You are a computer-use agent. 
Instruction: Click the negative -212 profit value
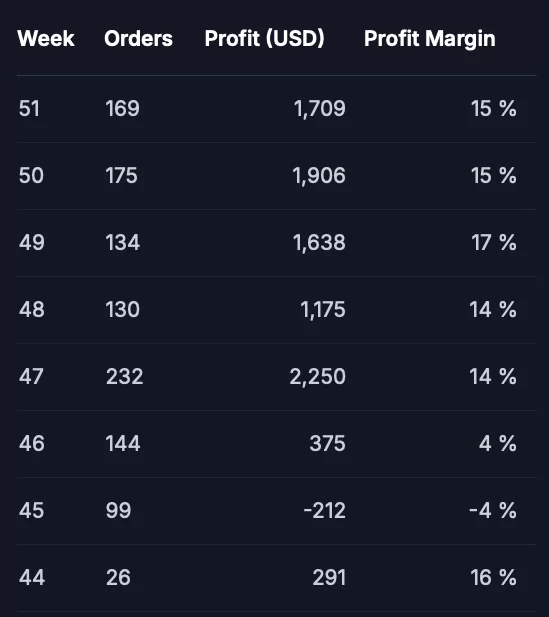(x=325, y=510)
